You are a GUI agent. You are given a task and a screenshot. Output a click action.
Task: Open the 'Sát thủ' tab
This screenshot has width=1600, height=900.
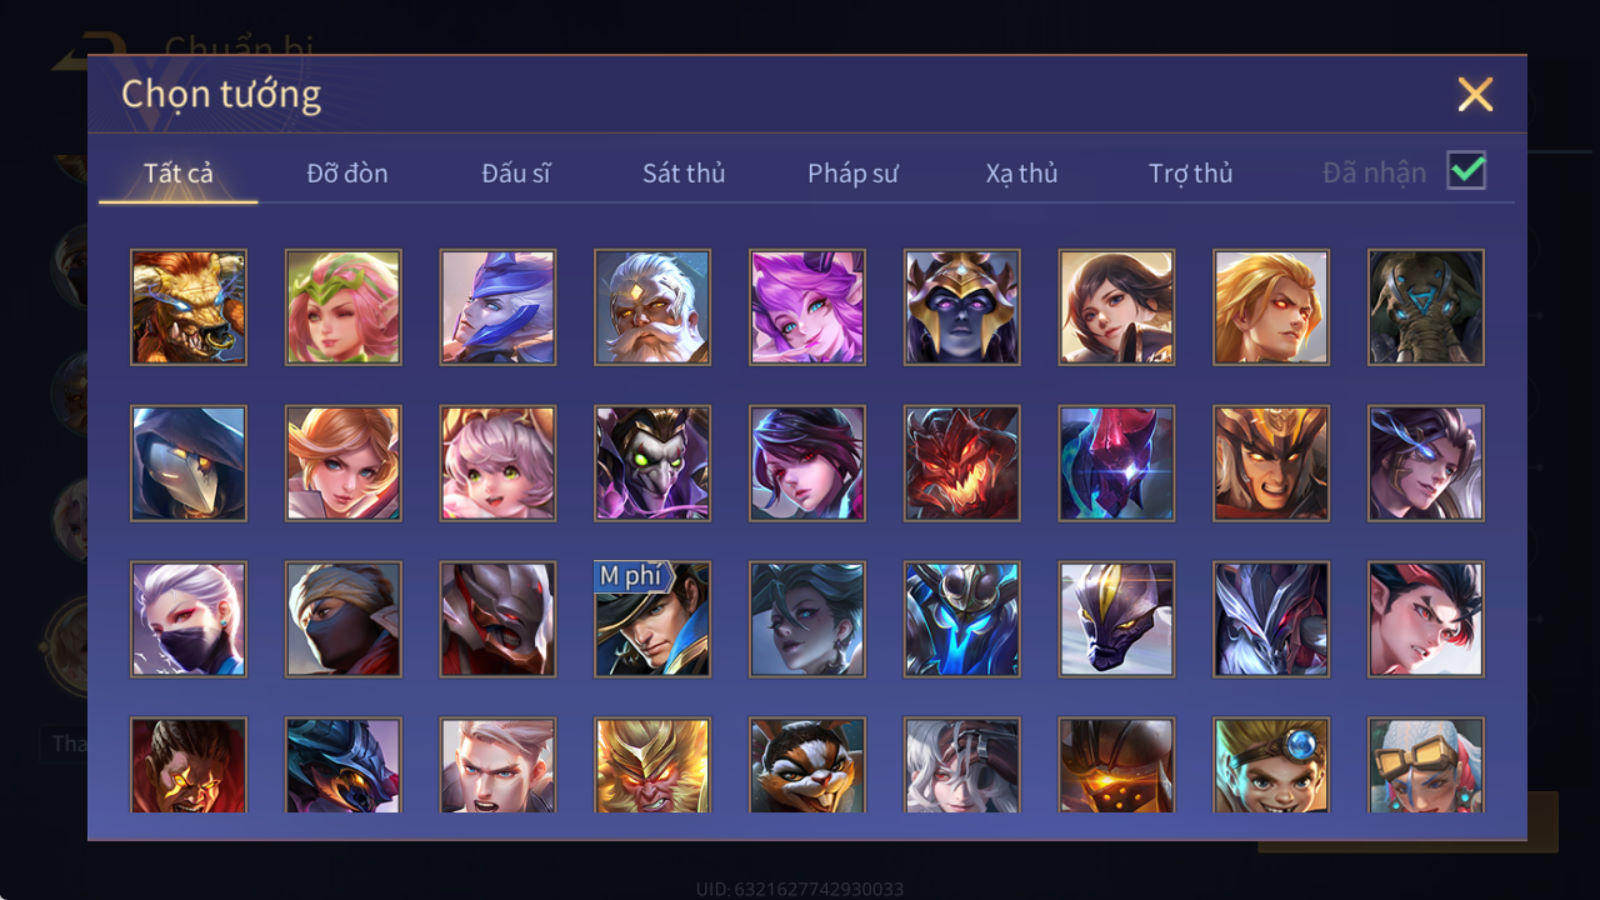click(683, 173)
